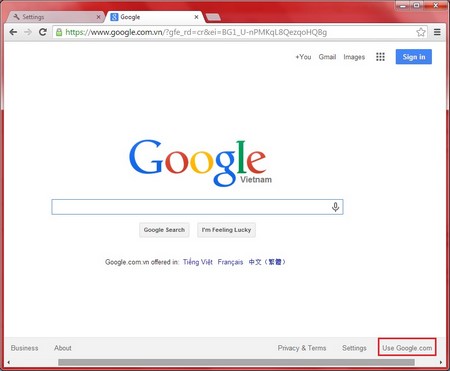Bookmark this page with the star icon
450x371 pixels.
click(x=421, y=32)
